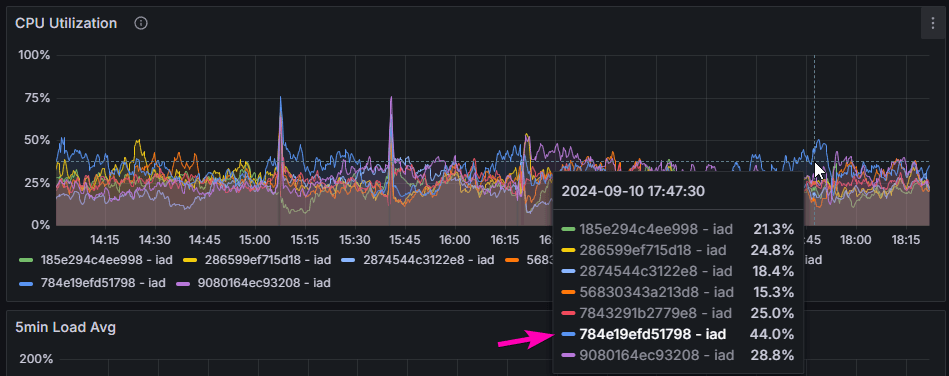Image resolution: width=949 pixels, height=376 pixels.
Task: Click the pink arrow annotation
Action: (x=526, y=340)
